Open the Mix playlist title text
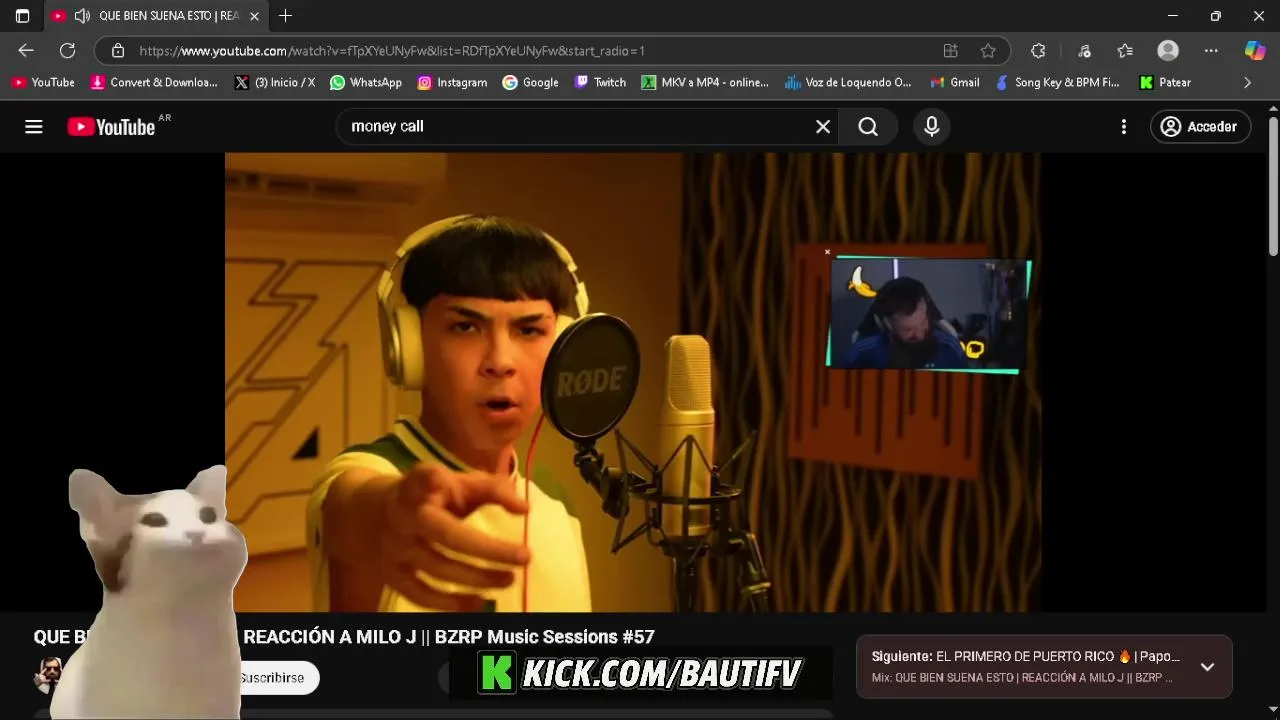1280x720 pixels. 1022,678
